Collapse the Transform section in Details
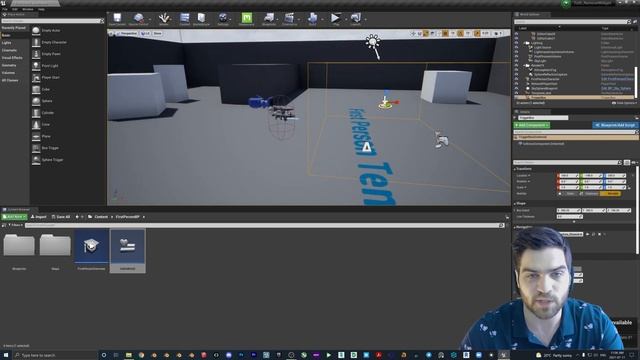The height and width of the screenshot is (360, 640). click(515, 169)
